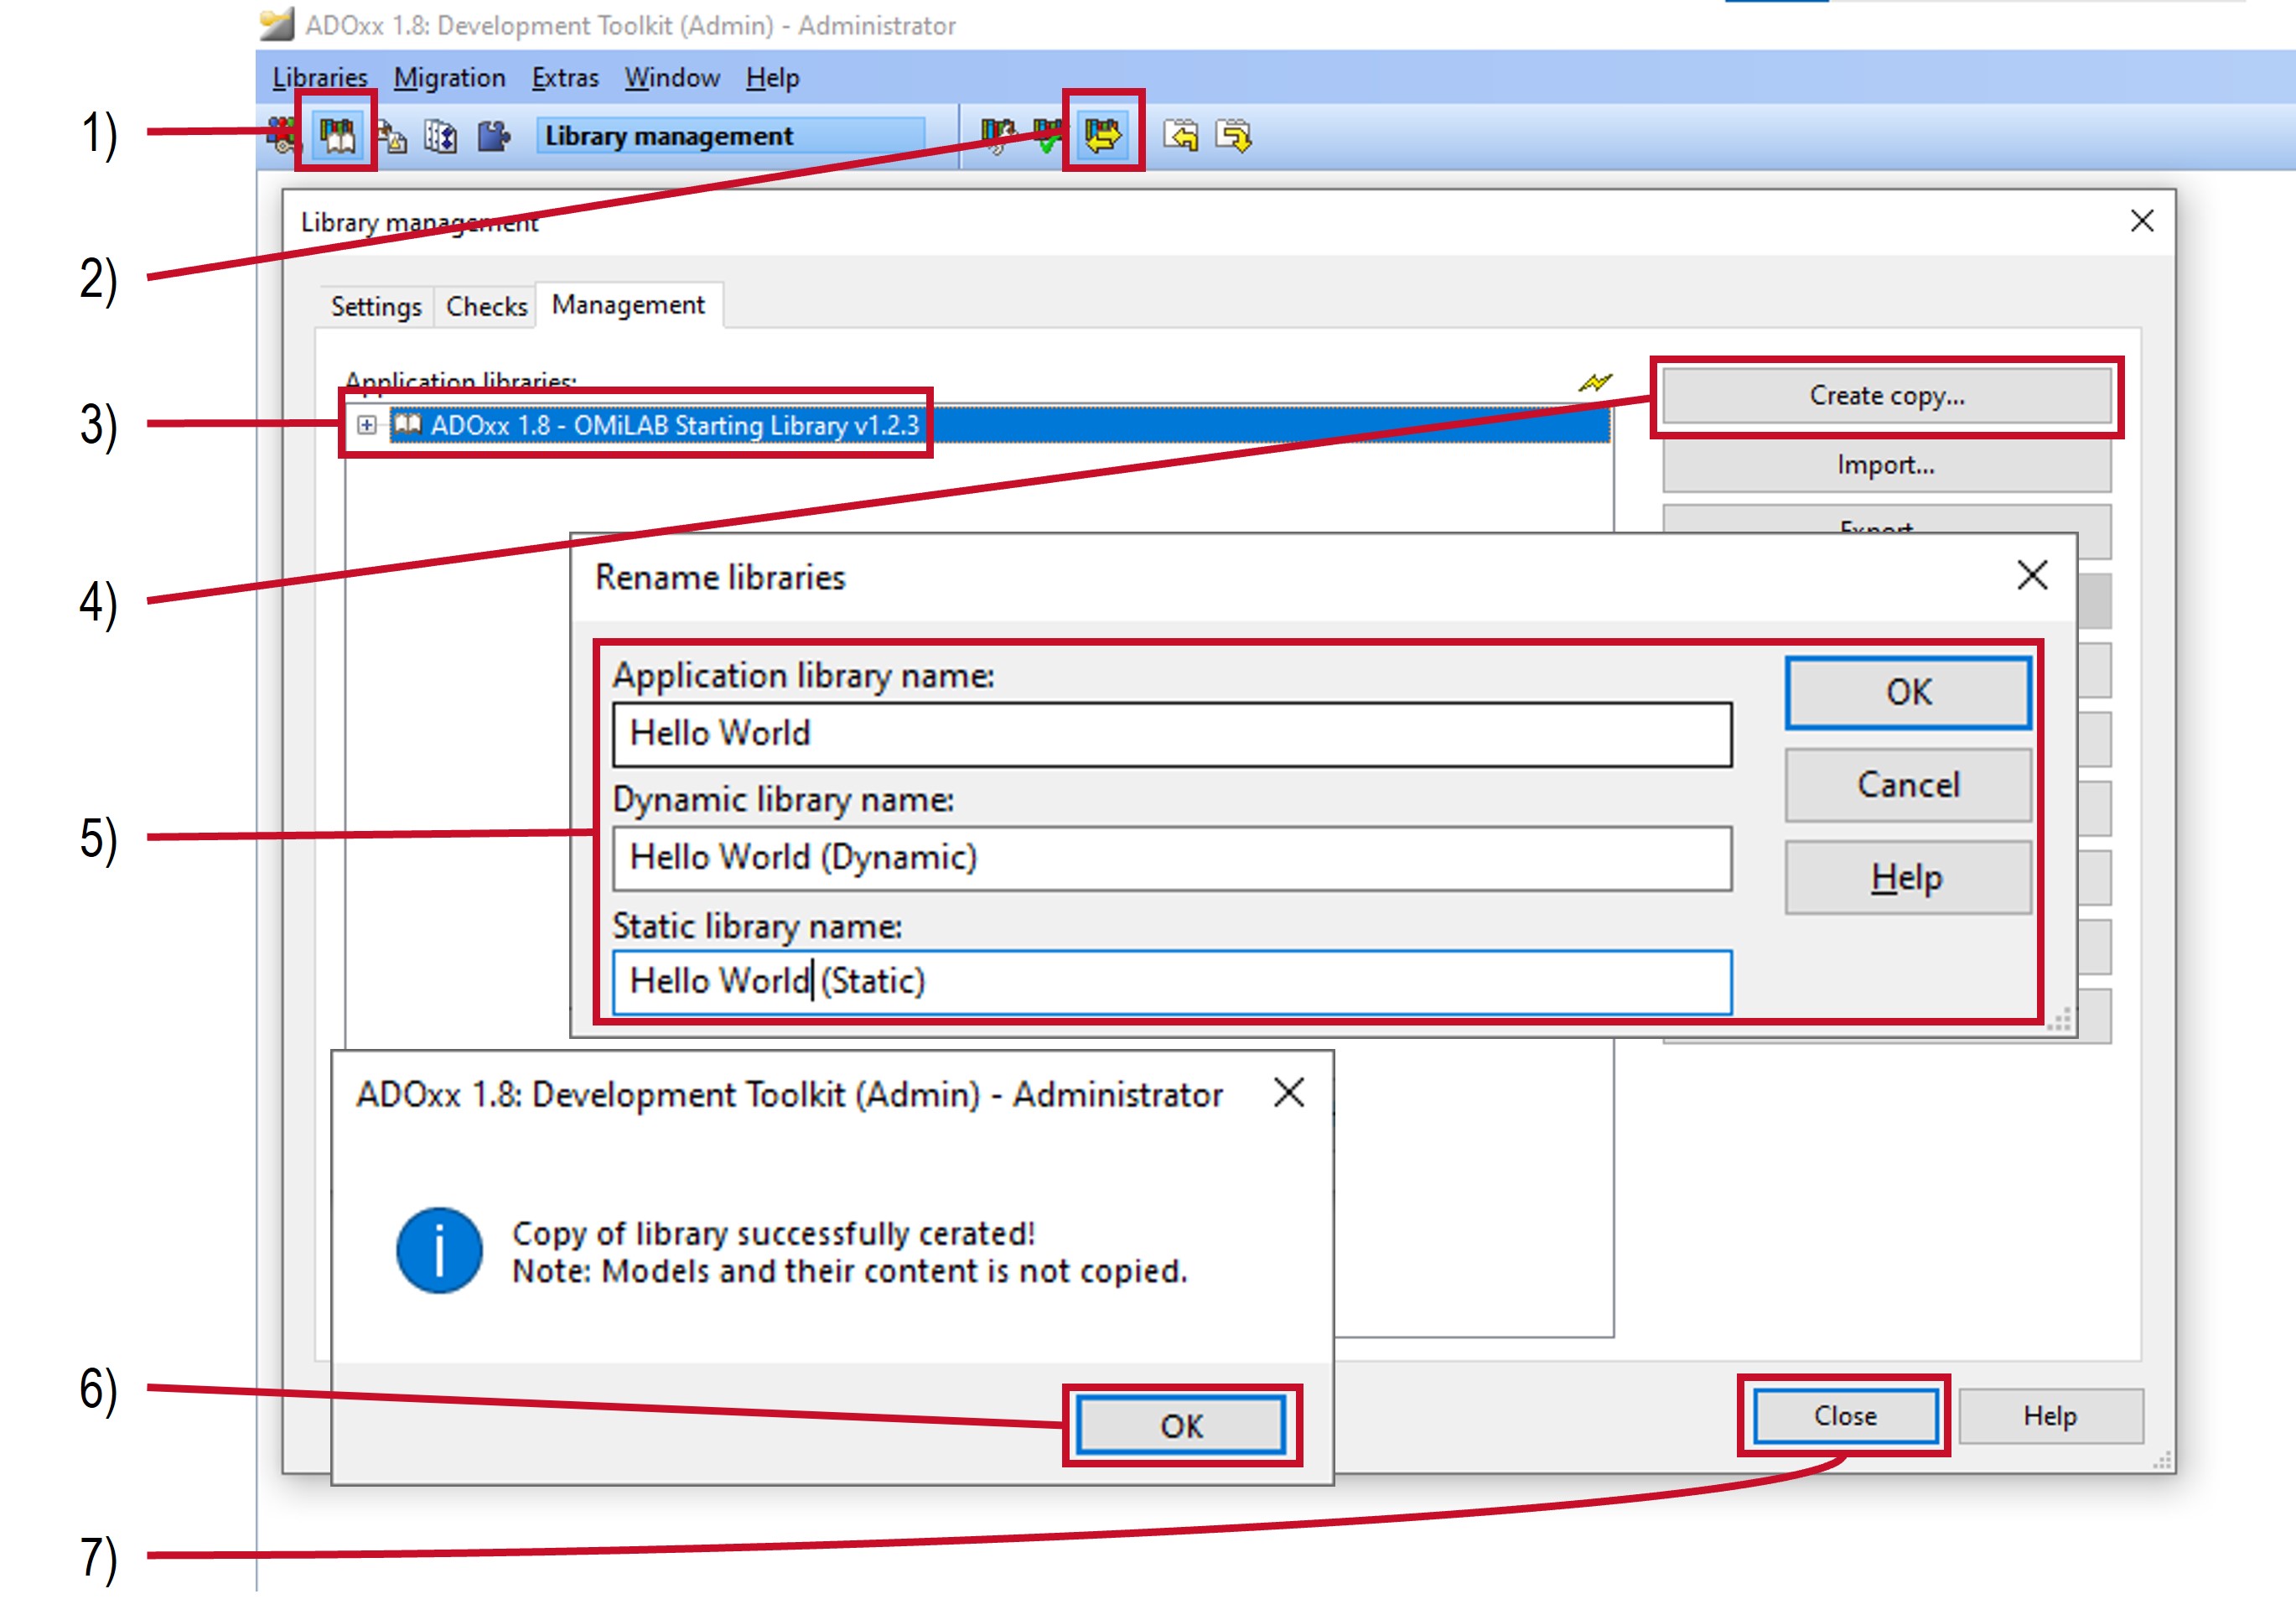Image resolution: width=2296 pixels, height=1620 pixels.
Task: Close the info message box with X
Action: (1289, 1093)
